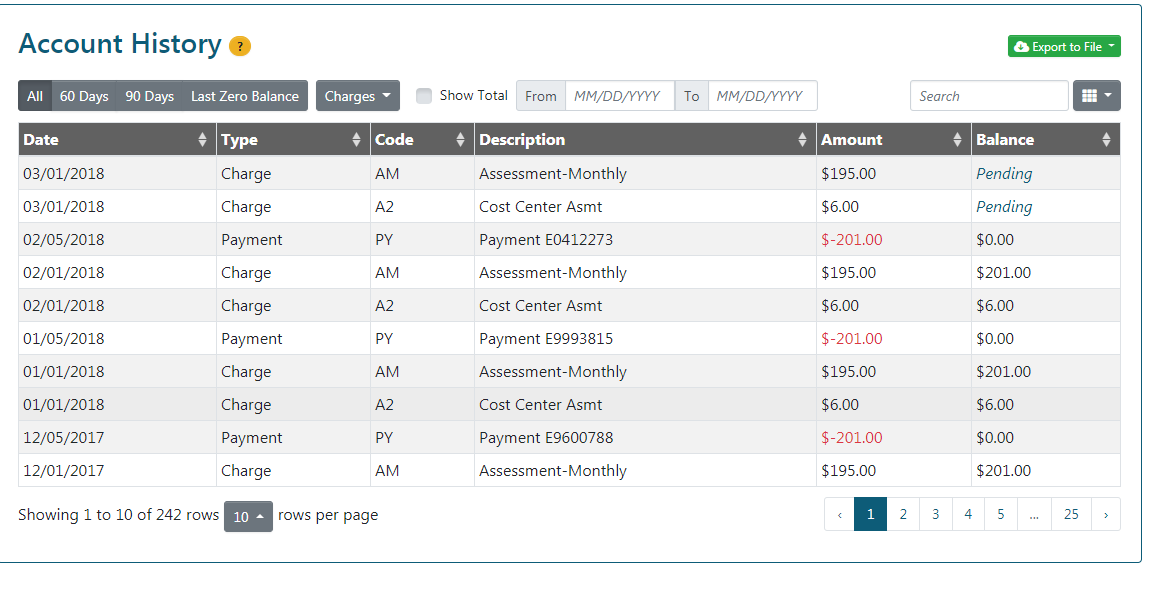Sort by Balance column sort icon
1149x605 pixels.
[1106, 140]
